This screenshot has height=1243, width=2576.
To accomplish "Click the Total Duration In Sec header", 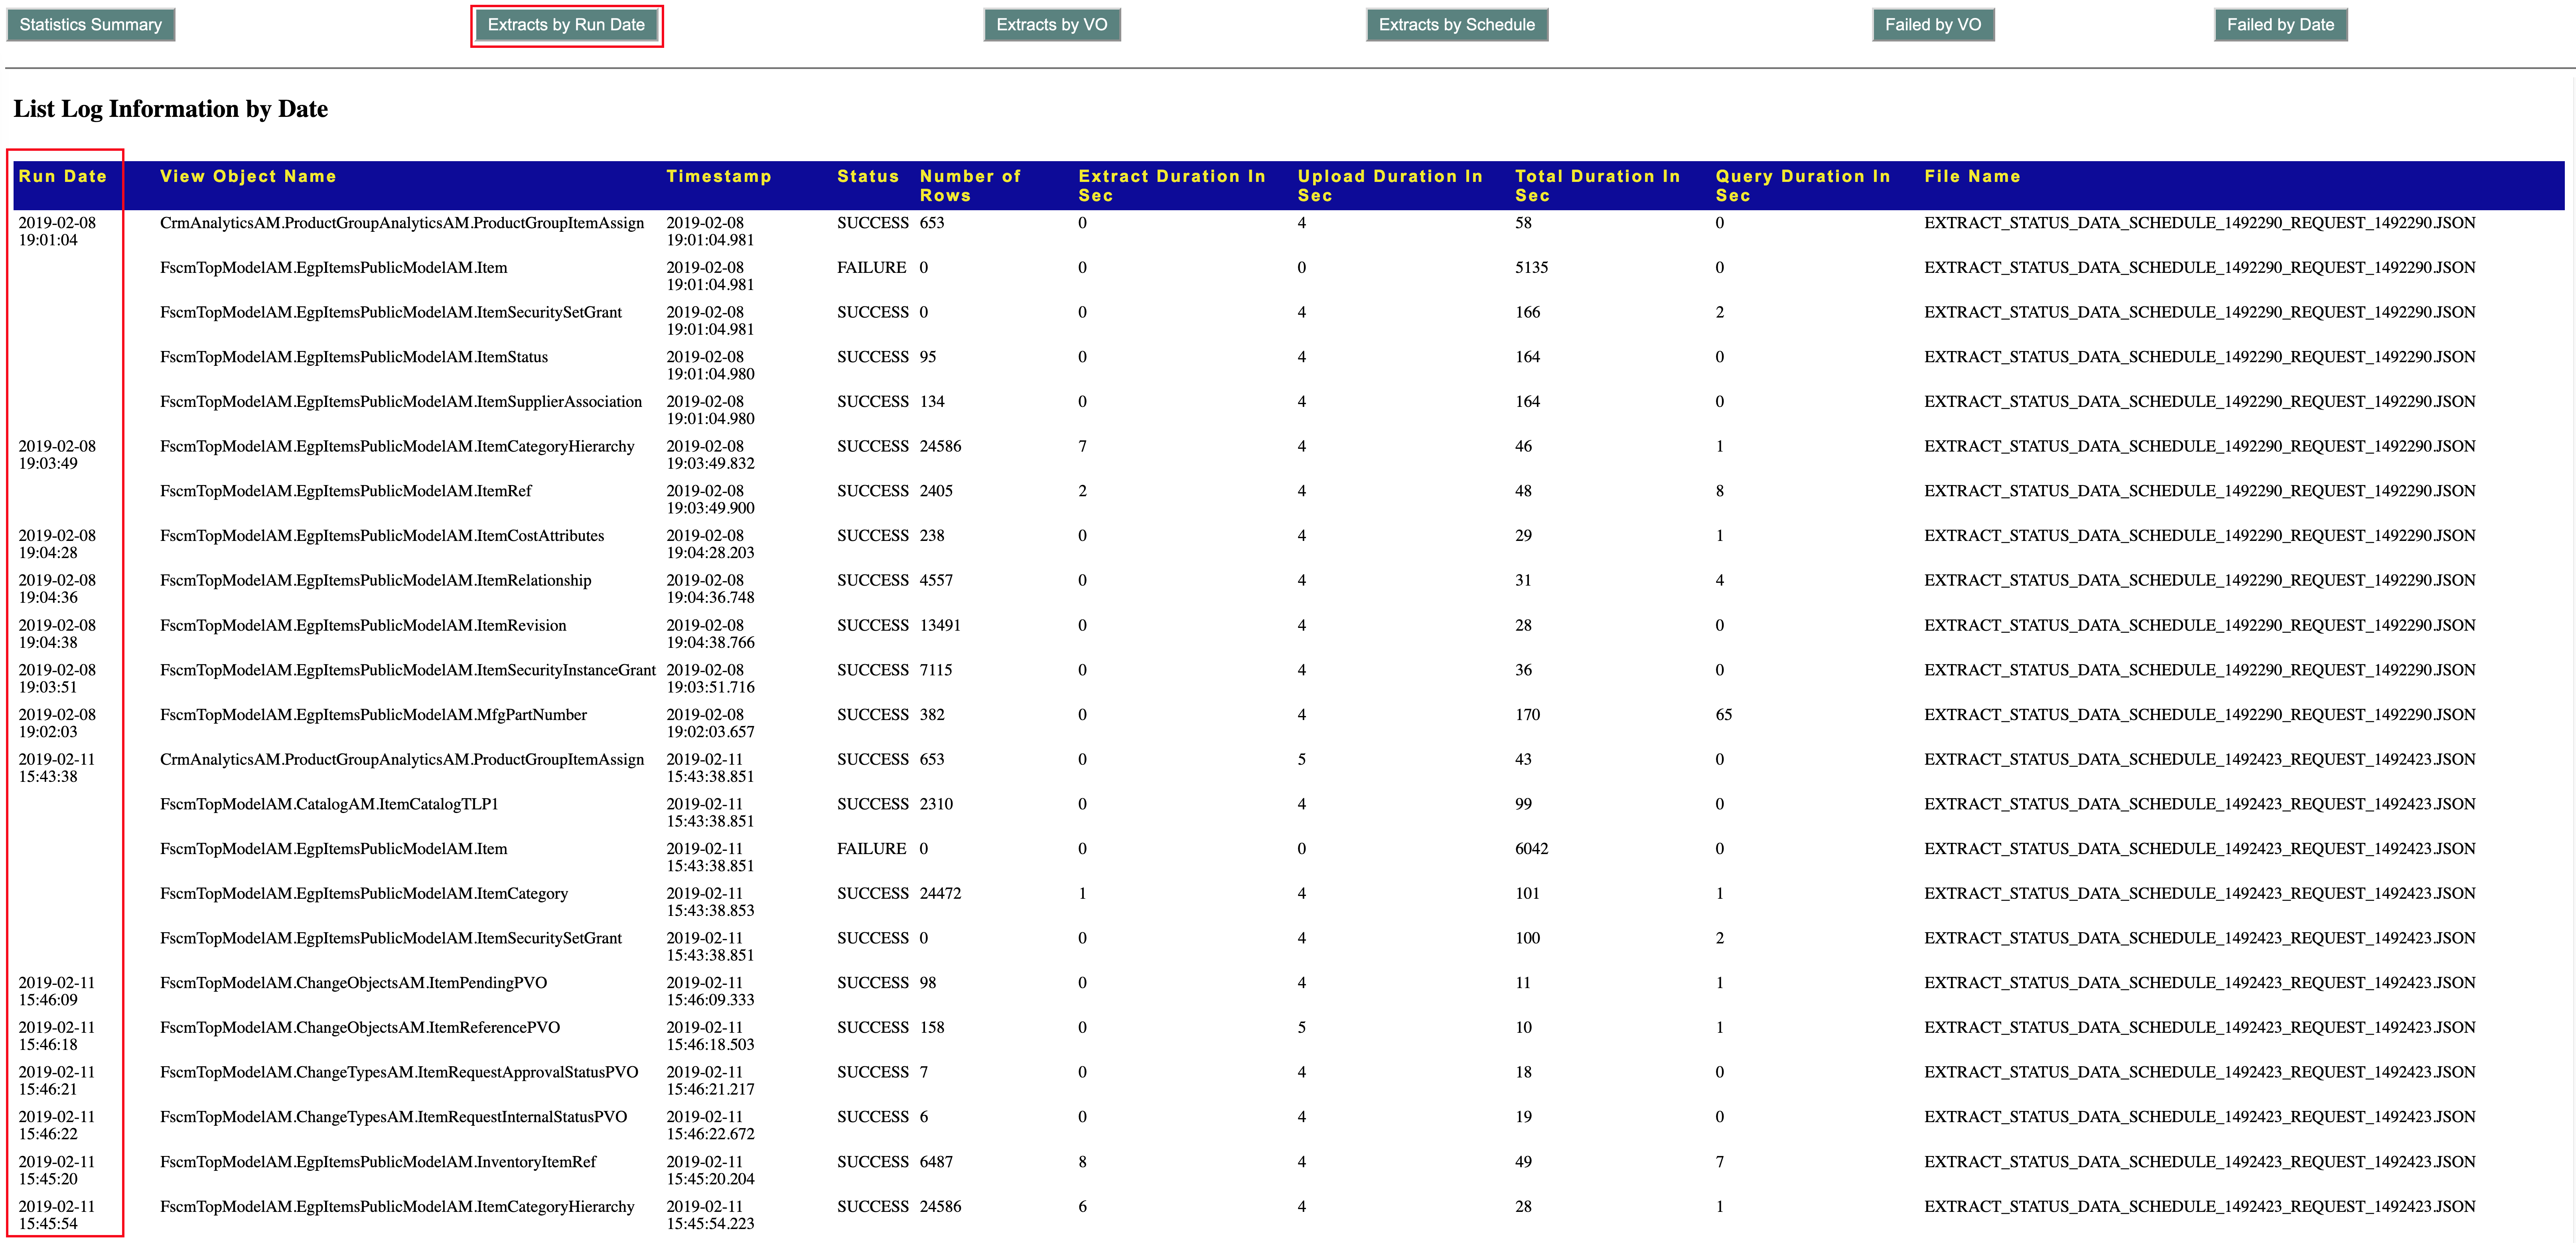I will coord(1597,185).
